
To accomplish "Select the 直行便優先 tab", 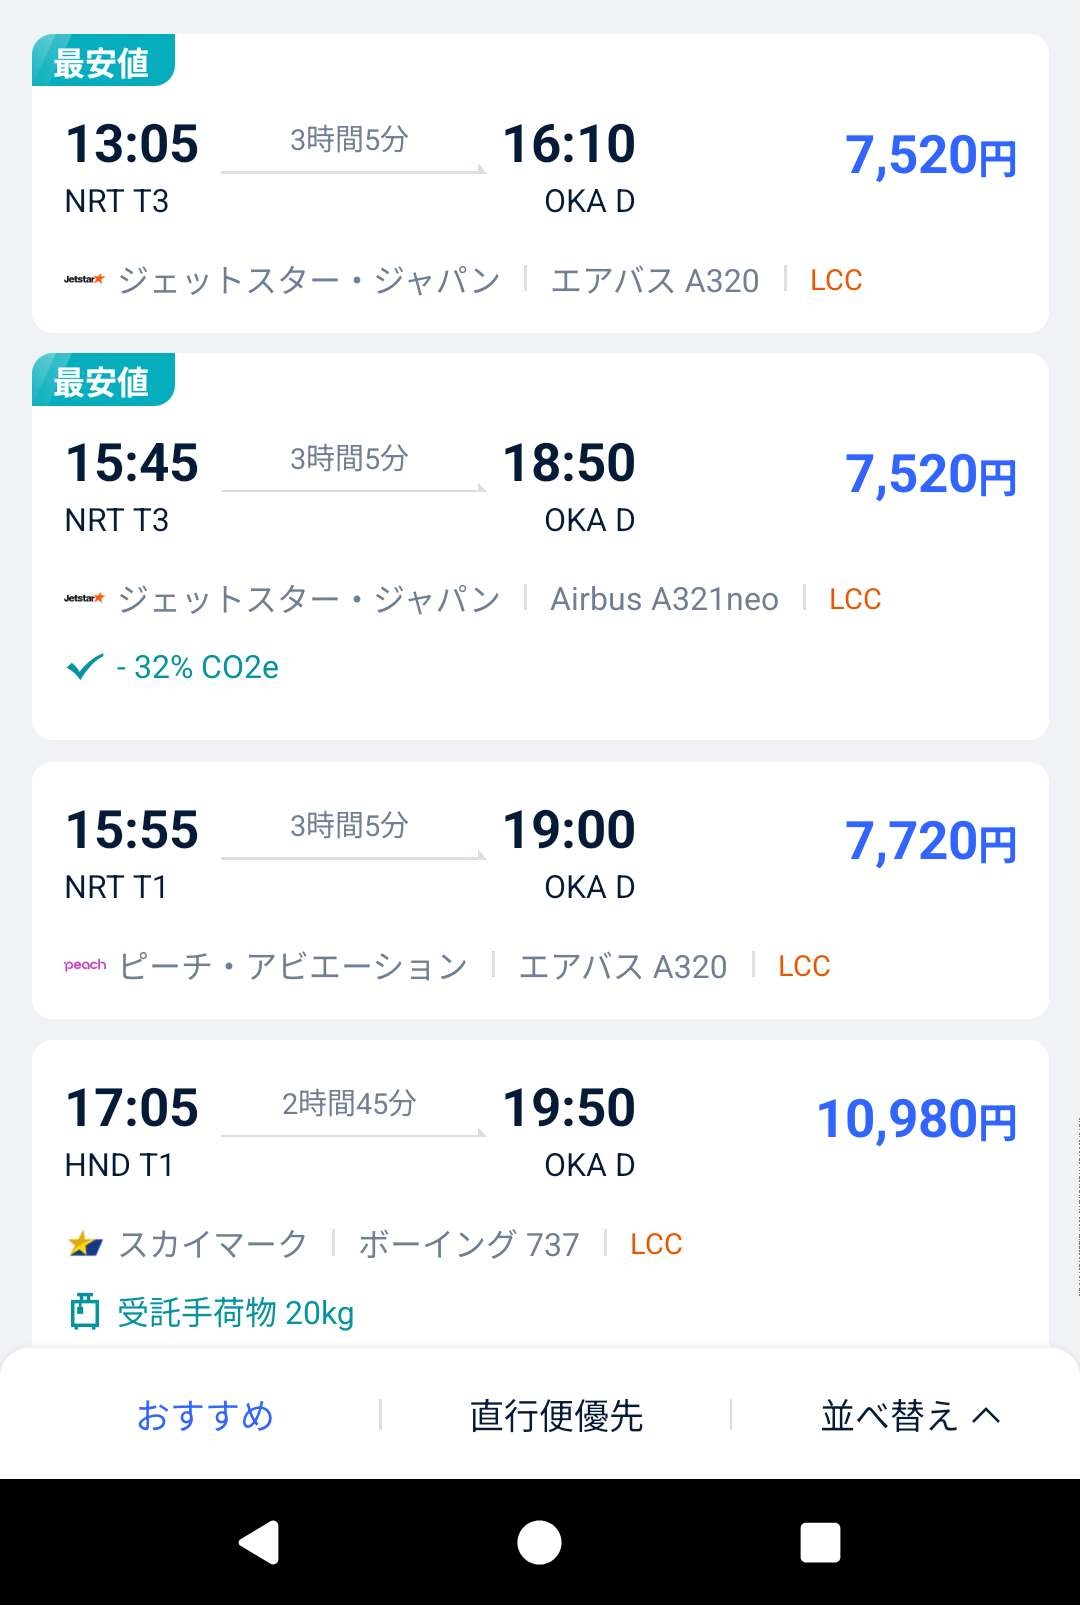I will [556, 1416].
